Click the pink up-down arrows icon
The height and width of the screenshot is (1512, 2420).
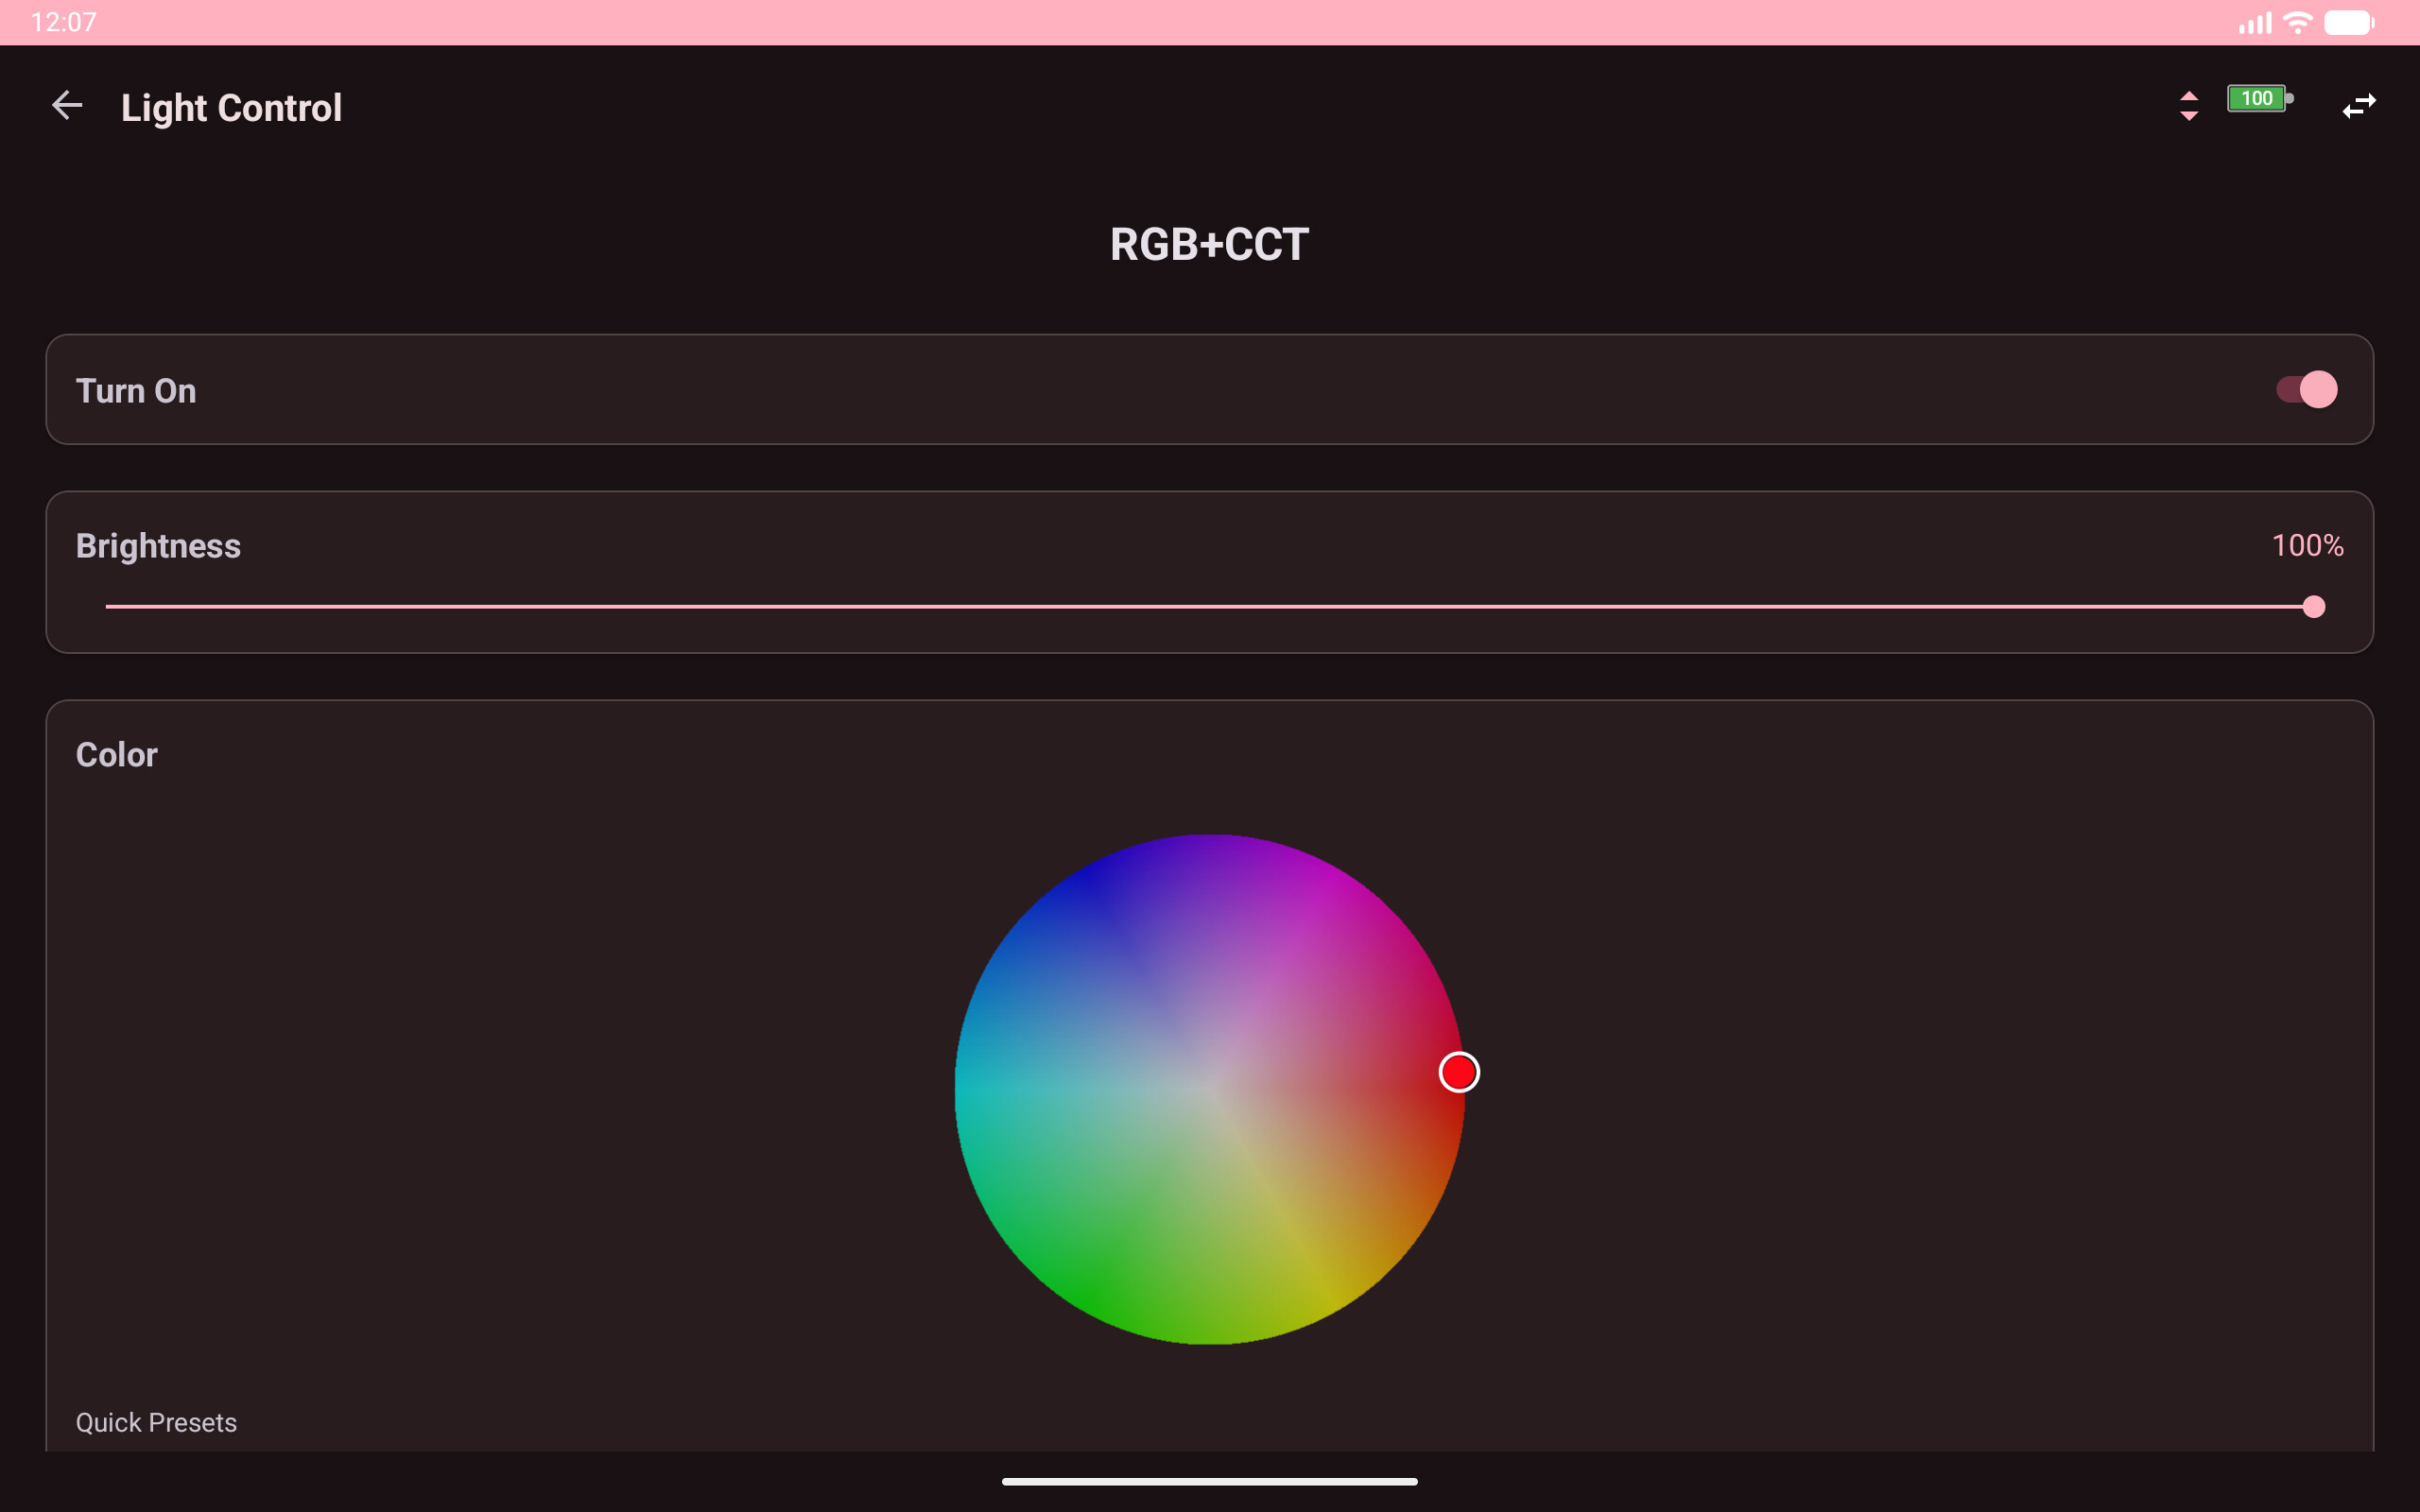(2188, 105)
